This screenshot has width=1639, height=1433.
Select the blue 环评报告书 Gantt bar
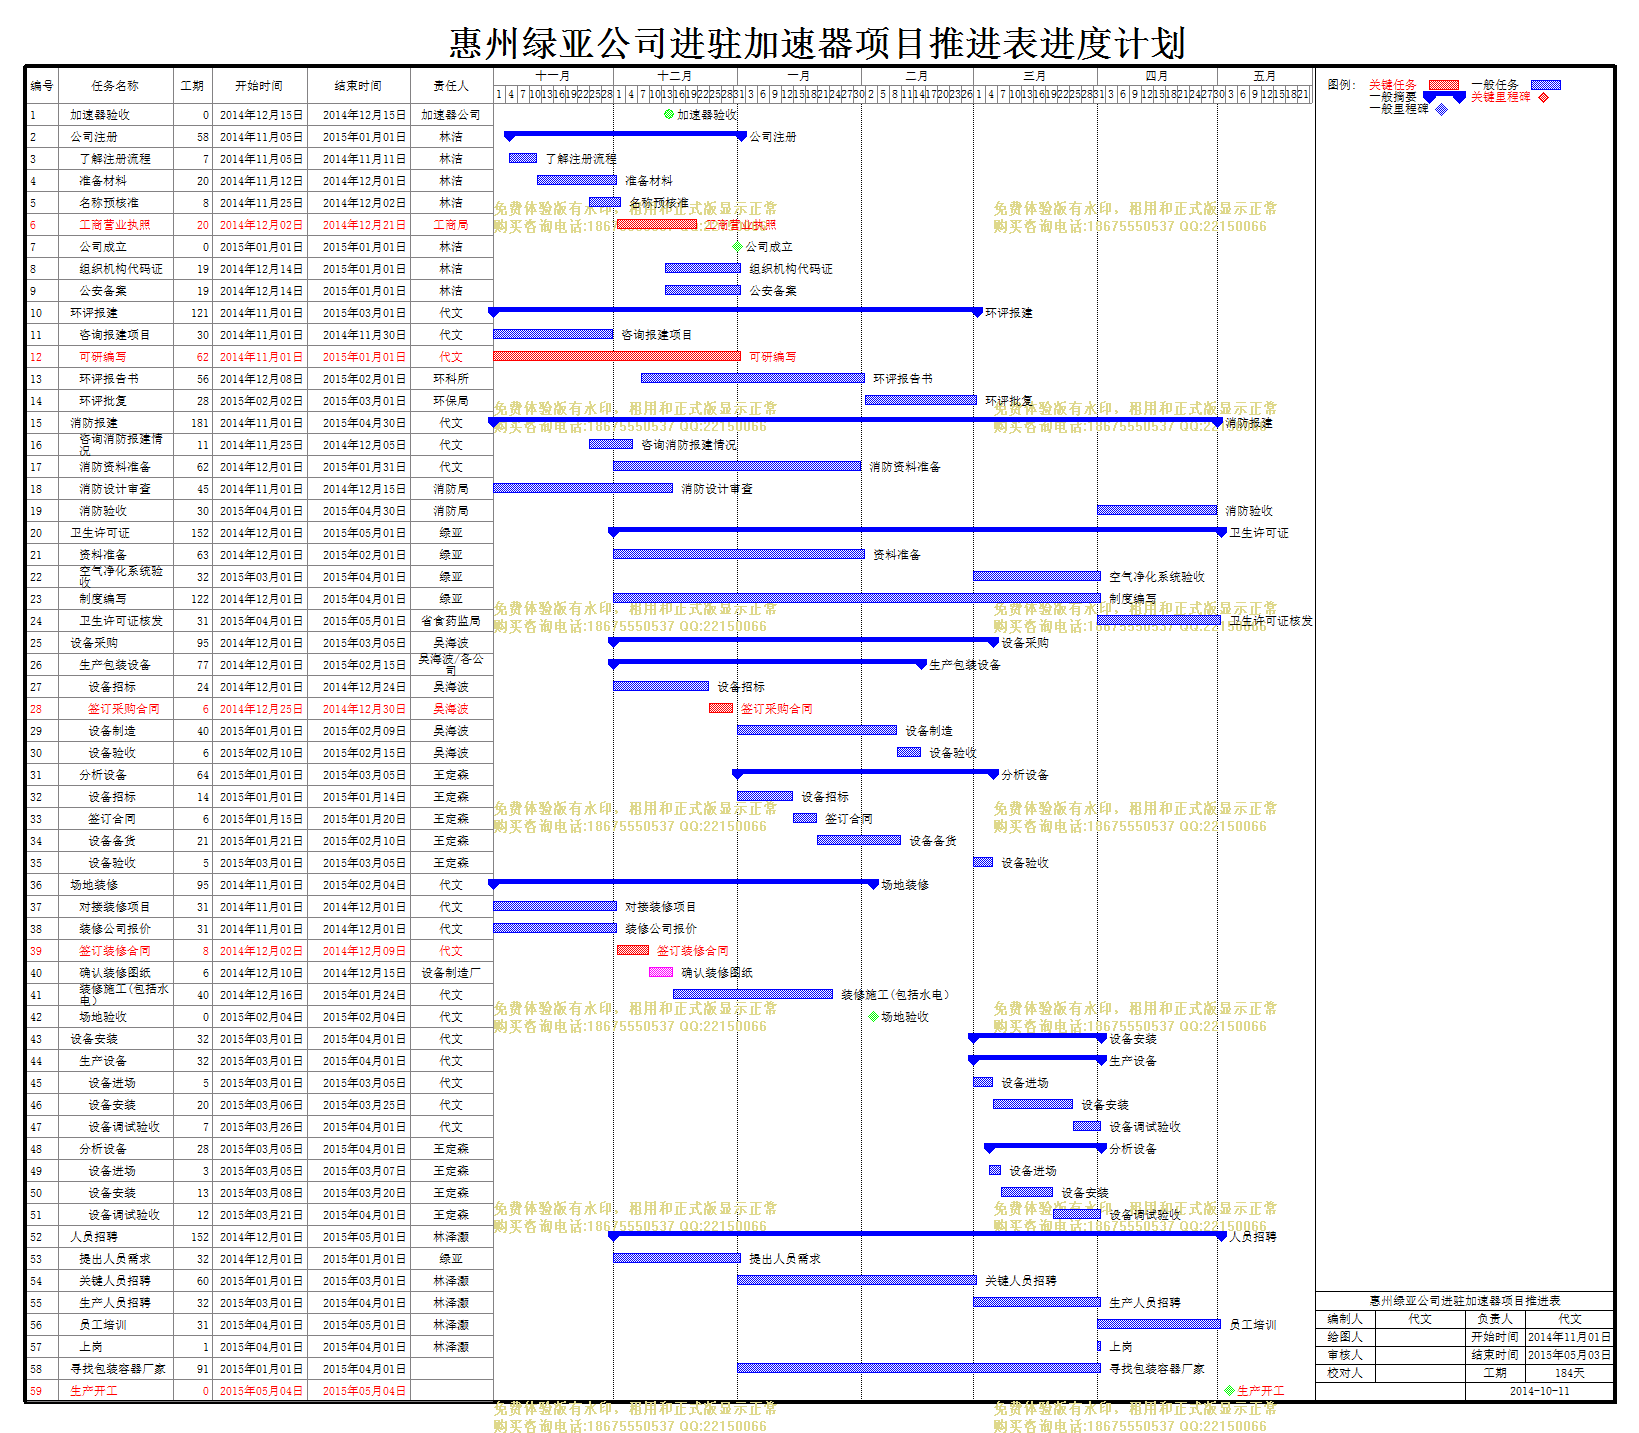(x=753, y=378)
